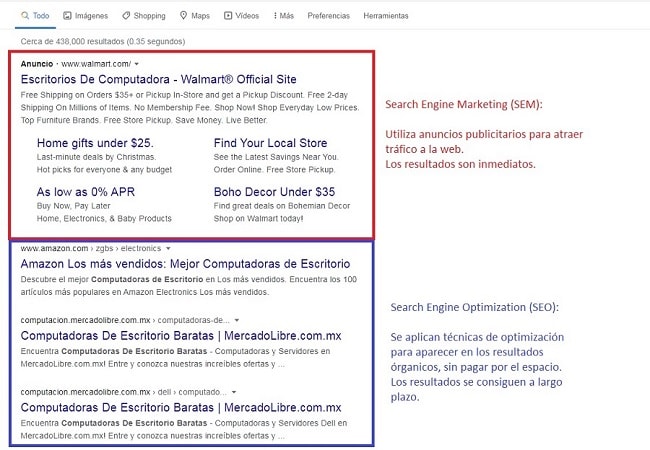Expand the Más menu
The width and height of the screenshot is (650, 450).
(284, 16)
